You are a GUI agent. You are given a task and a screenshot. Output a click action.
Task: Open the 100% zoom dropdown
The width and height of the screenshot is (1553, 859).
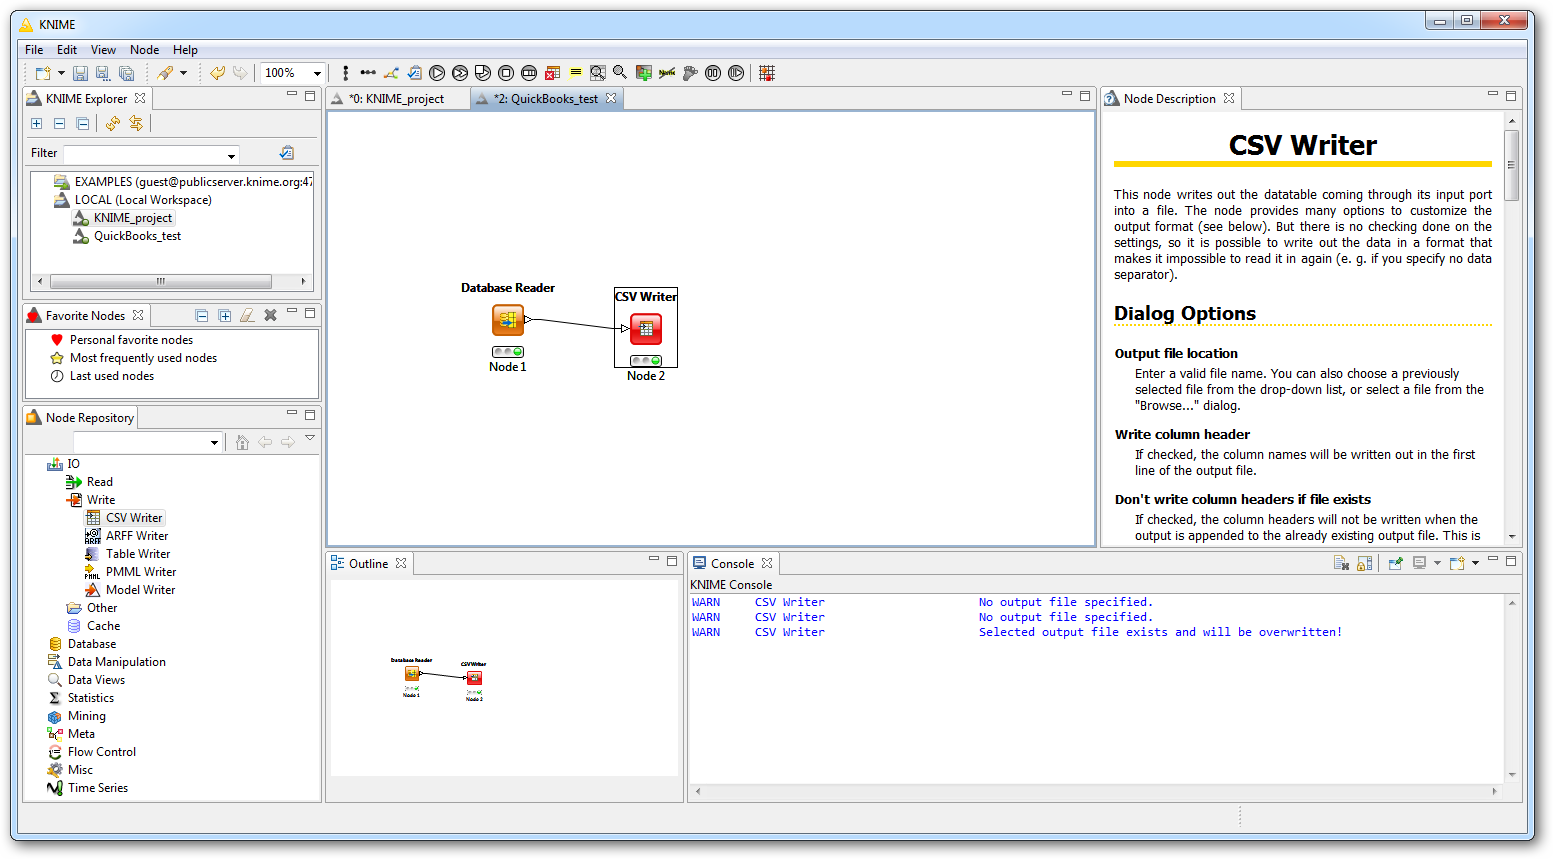pos(317,73)
